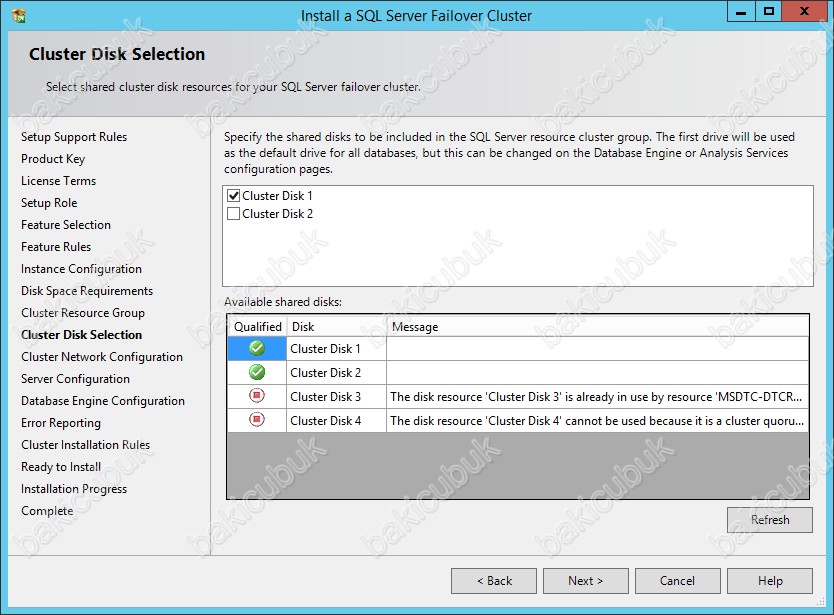Jump to the Feature Selection step
Image resolution: width=834 pixels, height=615 pixels.
66,225
